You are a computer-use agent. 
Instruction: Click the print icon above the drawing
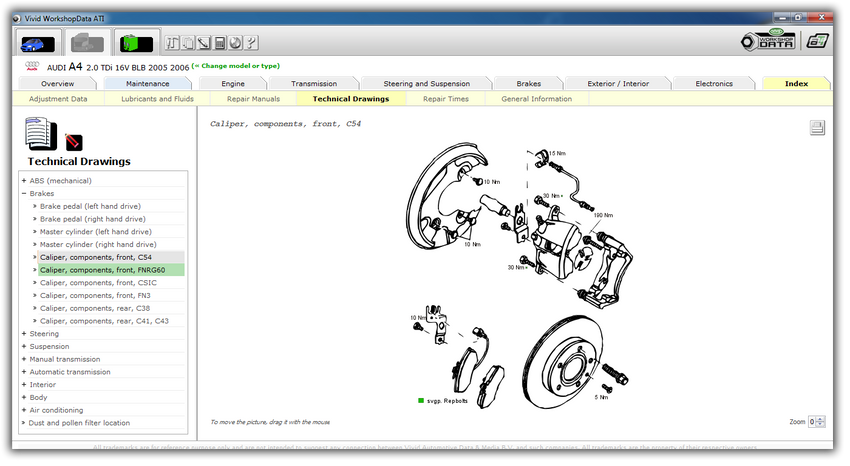[817, 128]
